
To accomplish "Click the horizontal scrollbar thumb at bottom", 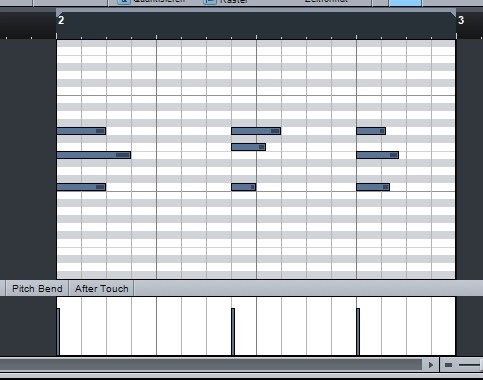I will [211, 365].
